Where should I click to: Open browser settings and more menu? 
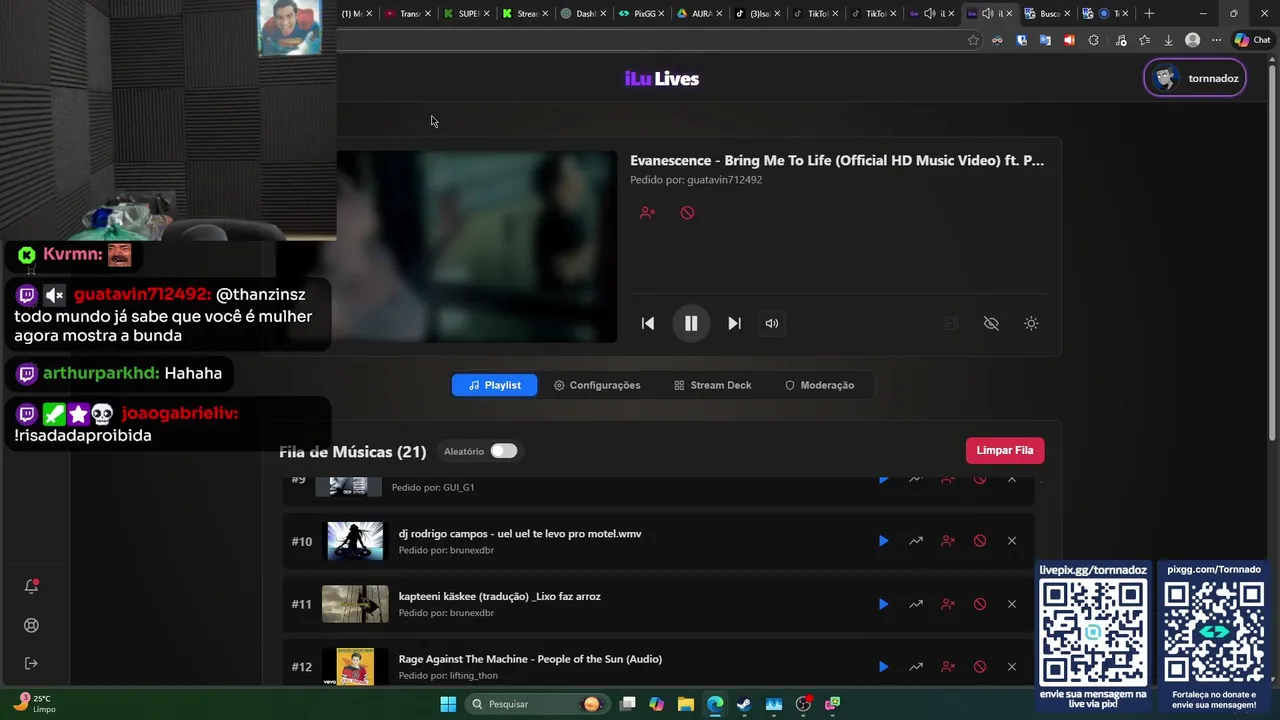[x=1216, y=40]
